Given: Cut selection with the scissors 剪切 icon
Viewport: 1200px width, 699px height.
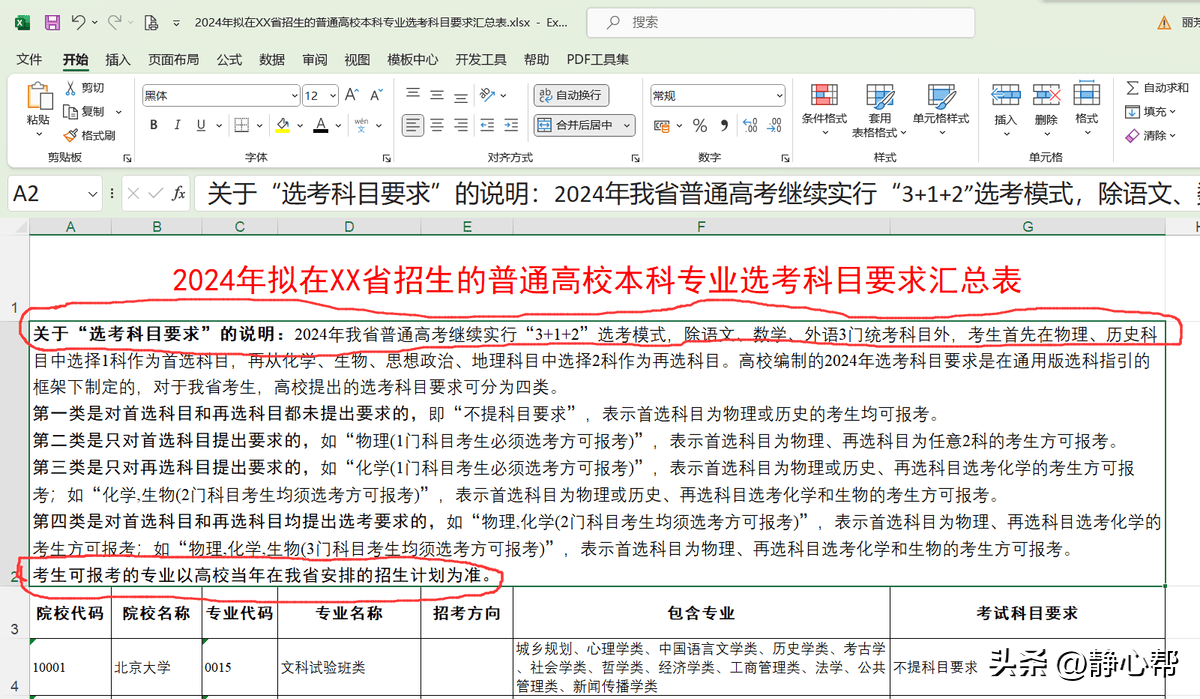Looking at the screenshot, I should pyautogui.click(x=71, y=88).
